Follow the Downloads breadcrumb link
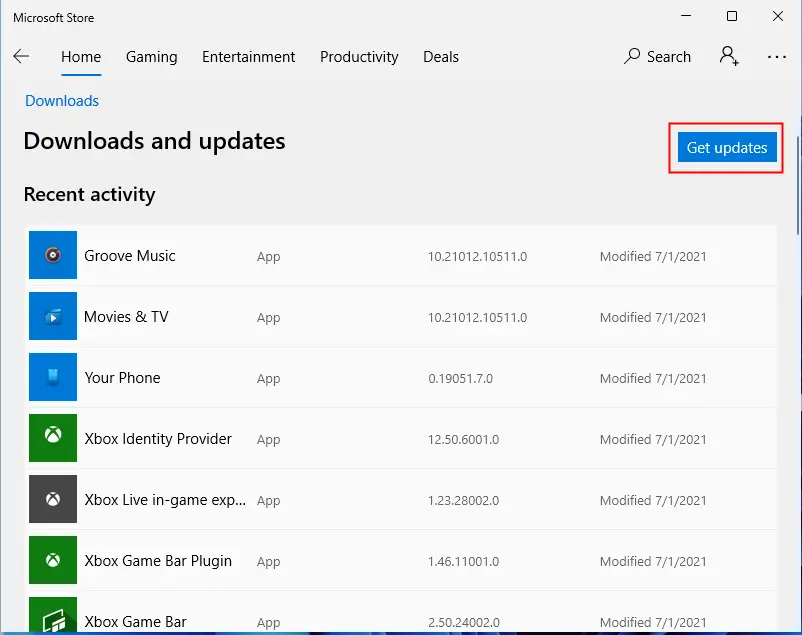 (62, 101)
